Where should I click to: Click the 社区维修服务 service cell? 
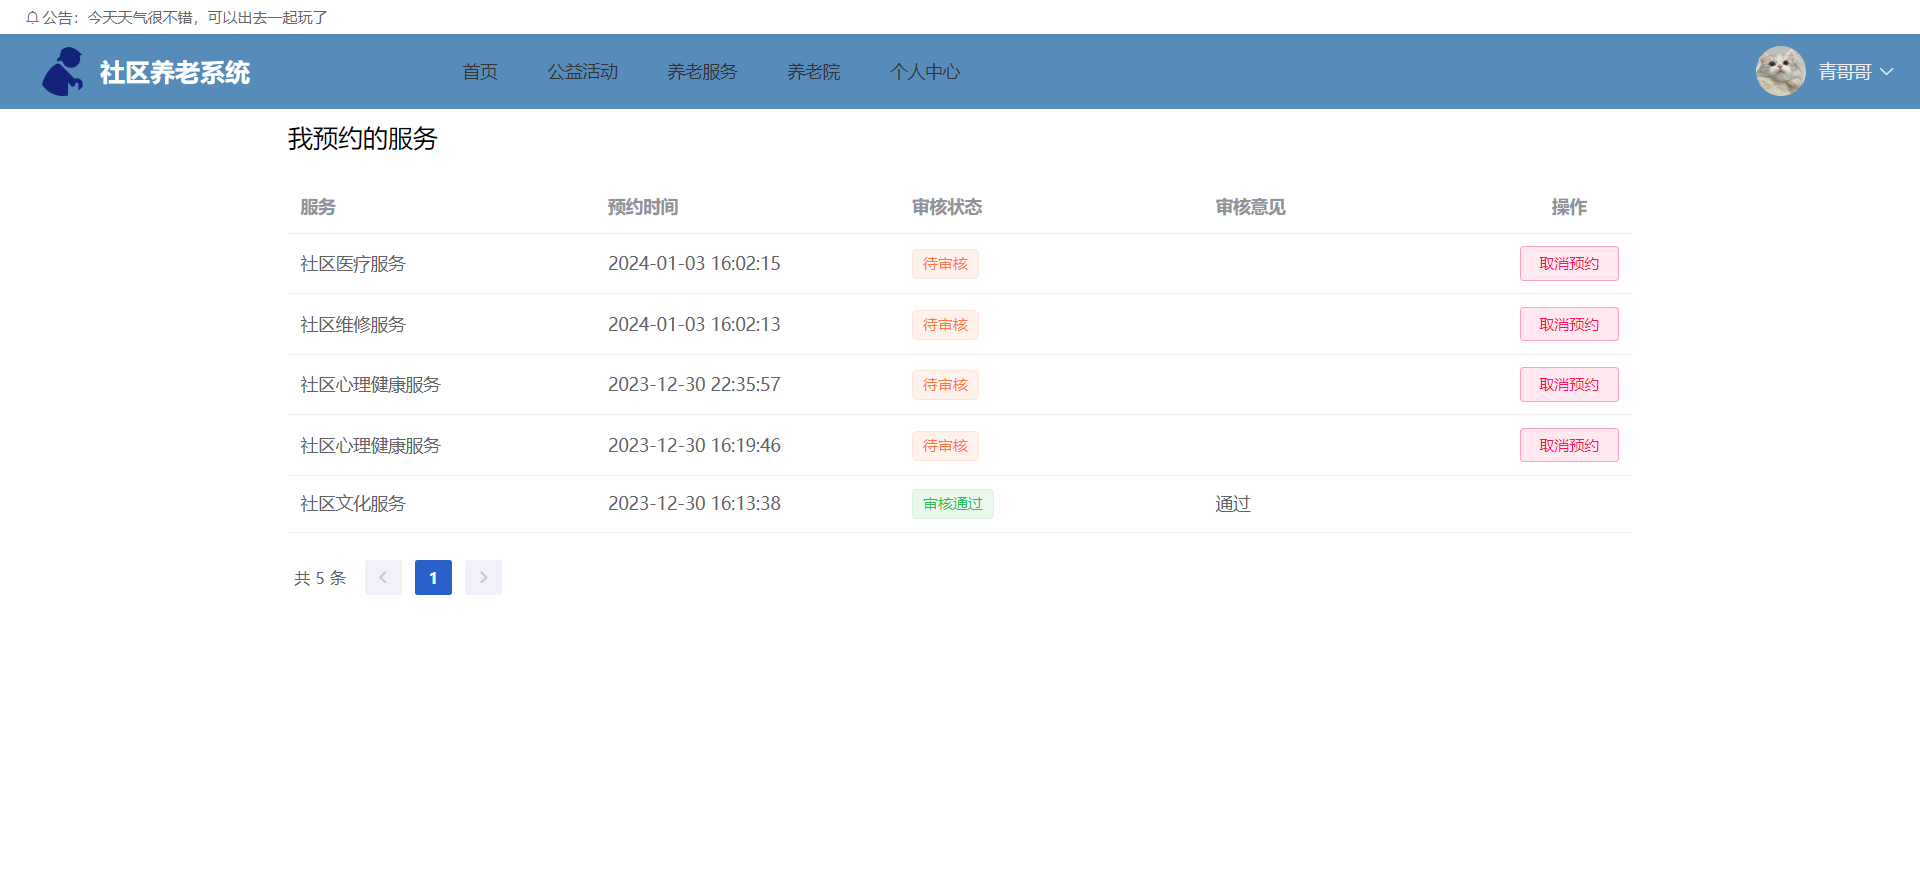pyautogui.click(x=353, y=325)
